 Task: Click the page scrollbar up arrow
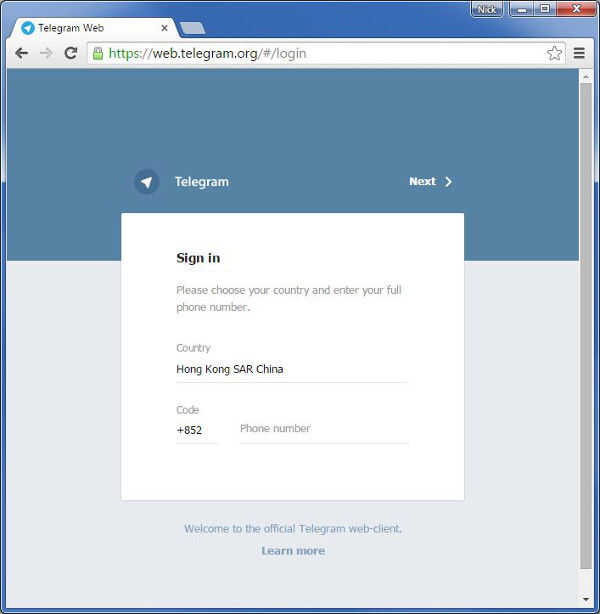pos(586,77)
